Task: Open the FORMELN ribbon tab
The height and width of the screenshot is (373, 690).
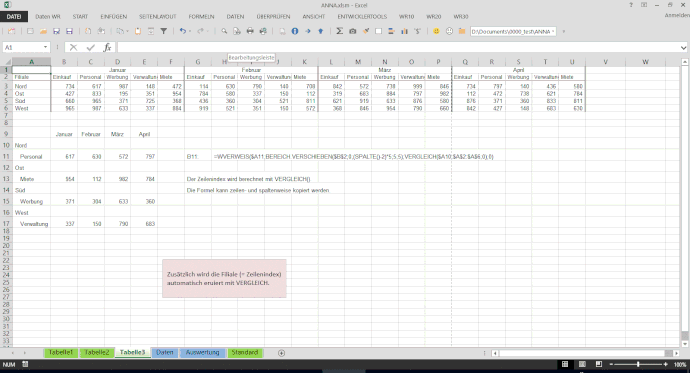Action: (202, 17)
